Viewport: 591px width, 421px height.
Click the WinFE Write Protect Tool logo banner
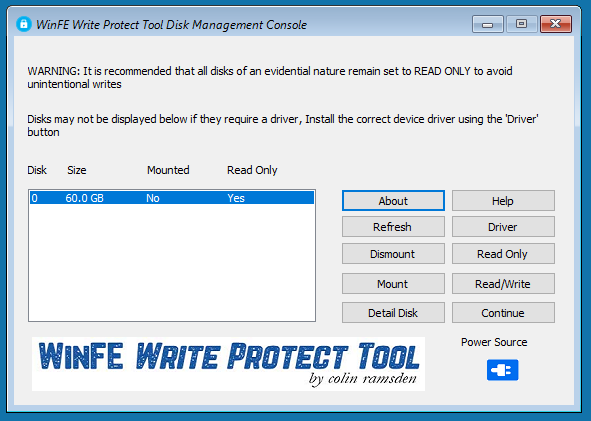point(228,364)
